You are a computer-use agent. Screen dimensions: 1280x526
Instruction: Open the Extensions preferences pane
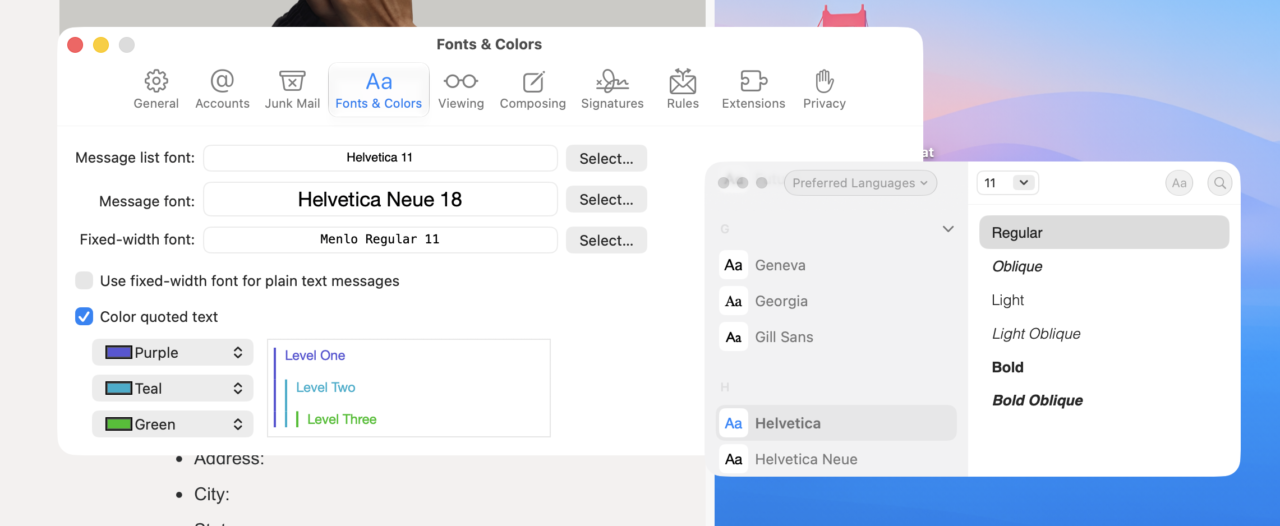[x=753, y=90]
